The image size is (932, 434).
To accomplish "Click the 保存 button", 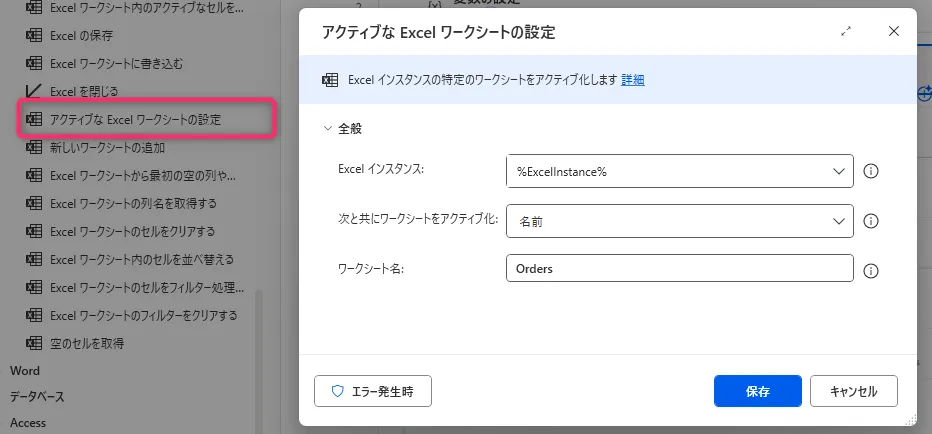I will tap(757, 391).
